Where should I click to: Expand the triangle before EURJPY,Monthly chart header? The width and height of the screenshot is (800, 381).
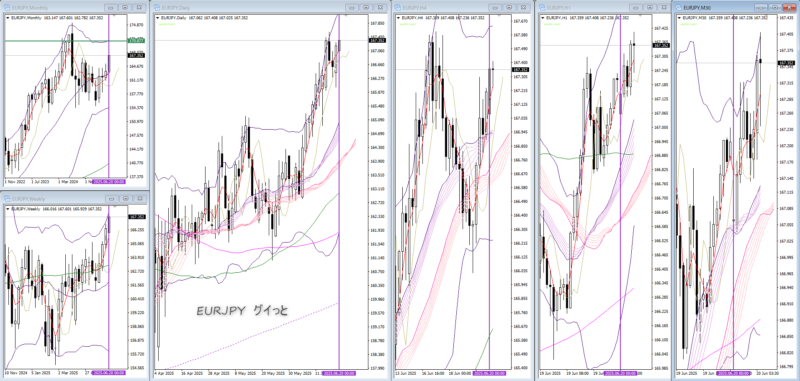[8, 18]
